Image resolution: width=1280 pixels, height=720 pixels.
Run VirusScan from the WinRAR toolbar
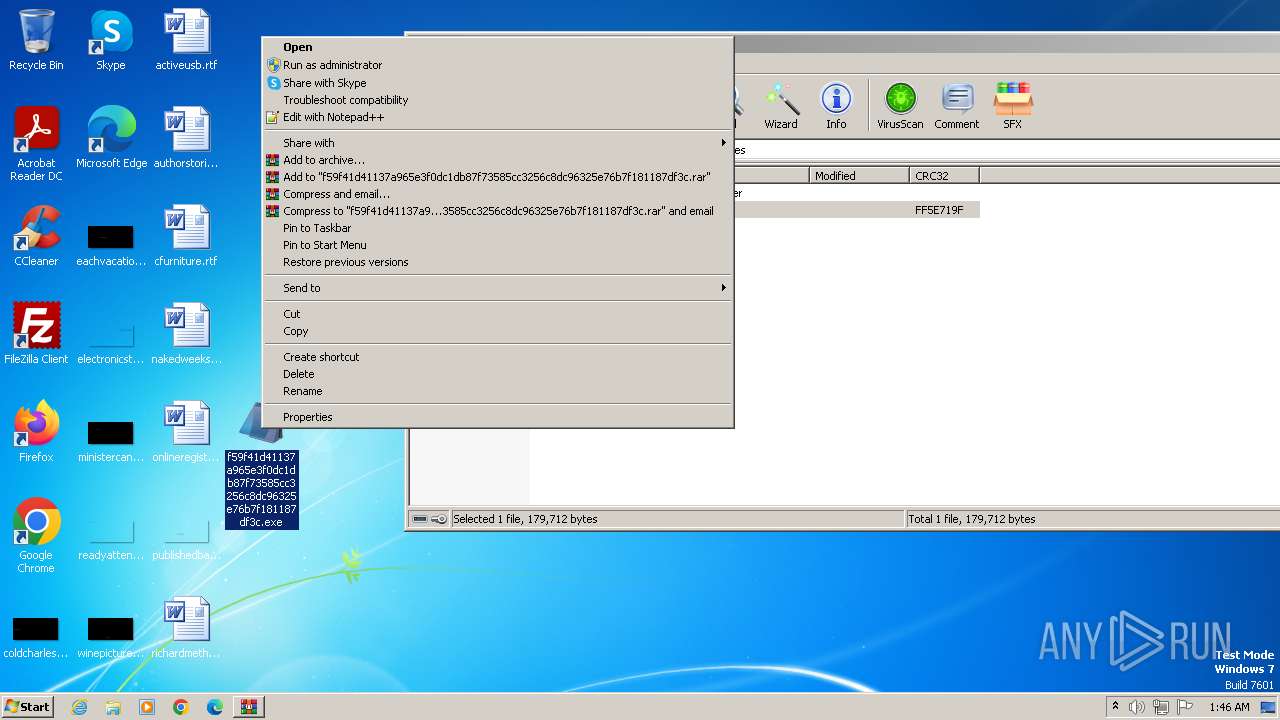900,106
